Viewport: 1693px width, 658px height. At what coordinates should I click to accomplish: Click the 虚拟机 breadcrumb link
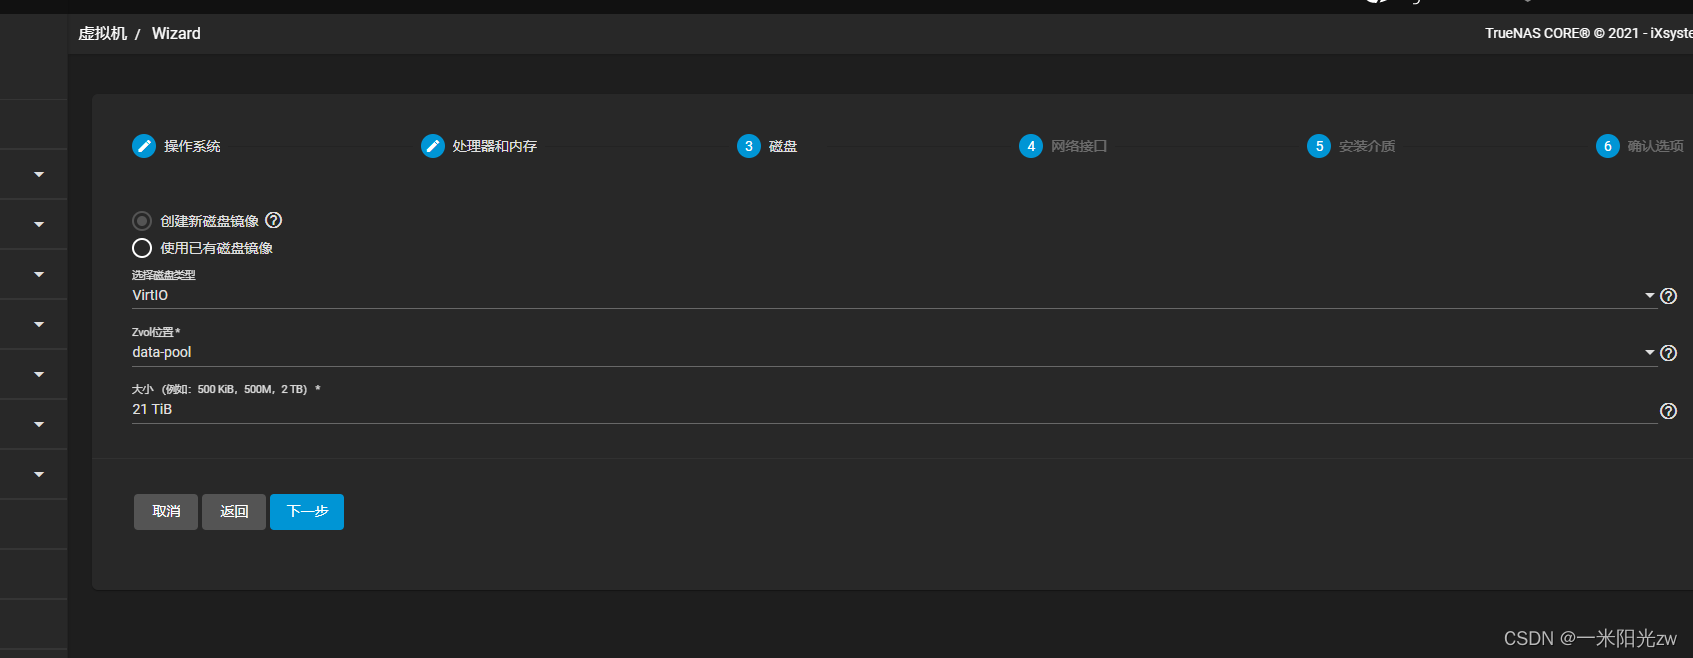pos(103,33)
